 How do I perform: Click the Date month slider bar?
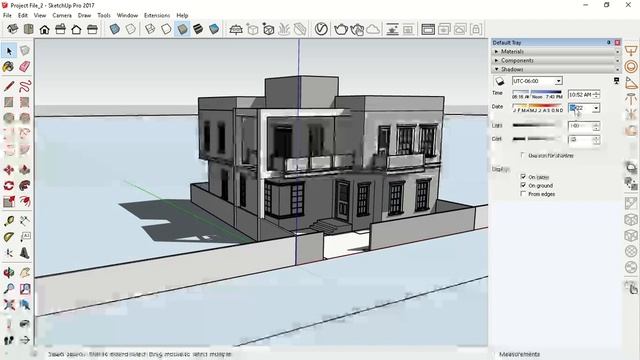(x=538, y=106)
